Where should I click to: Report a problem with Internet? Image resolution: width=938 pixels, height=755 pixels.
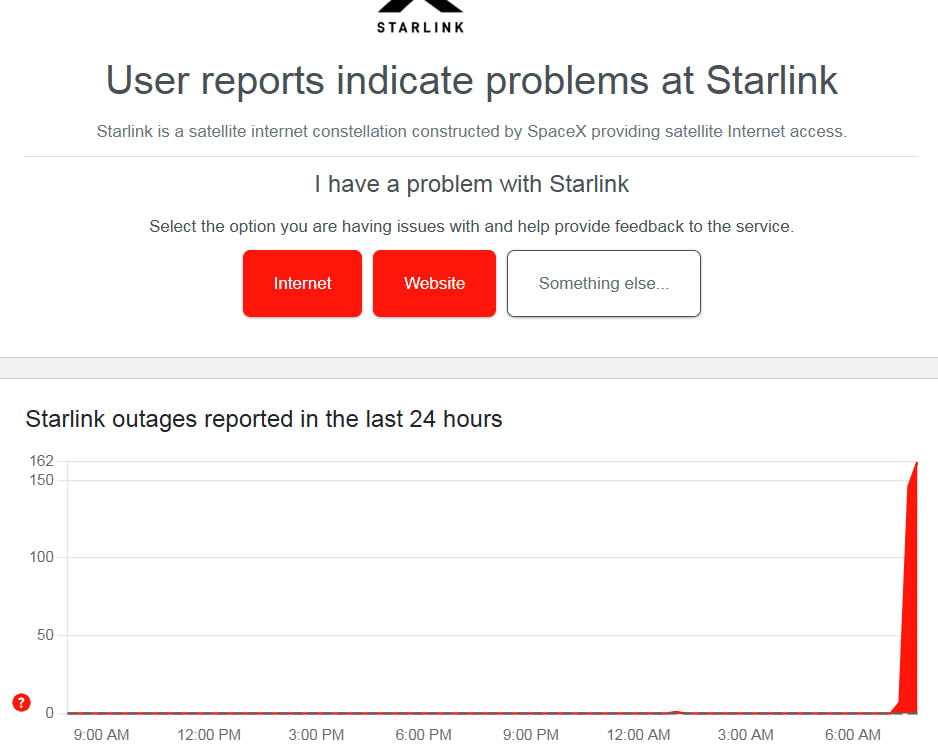pyautogui.click(x=302, y=284)
